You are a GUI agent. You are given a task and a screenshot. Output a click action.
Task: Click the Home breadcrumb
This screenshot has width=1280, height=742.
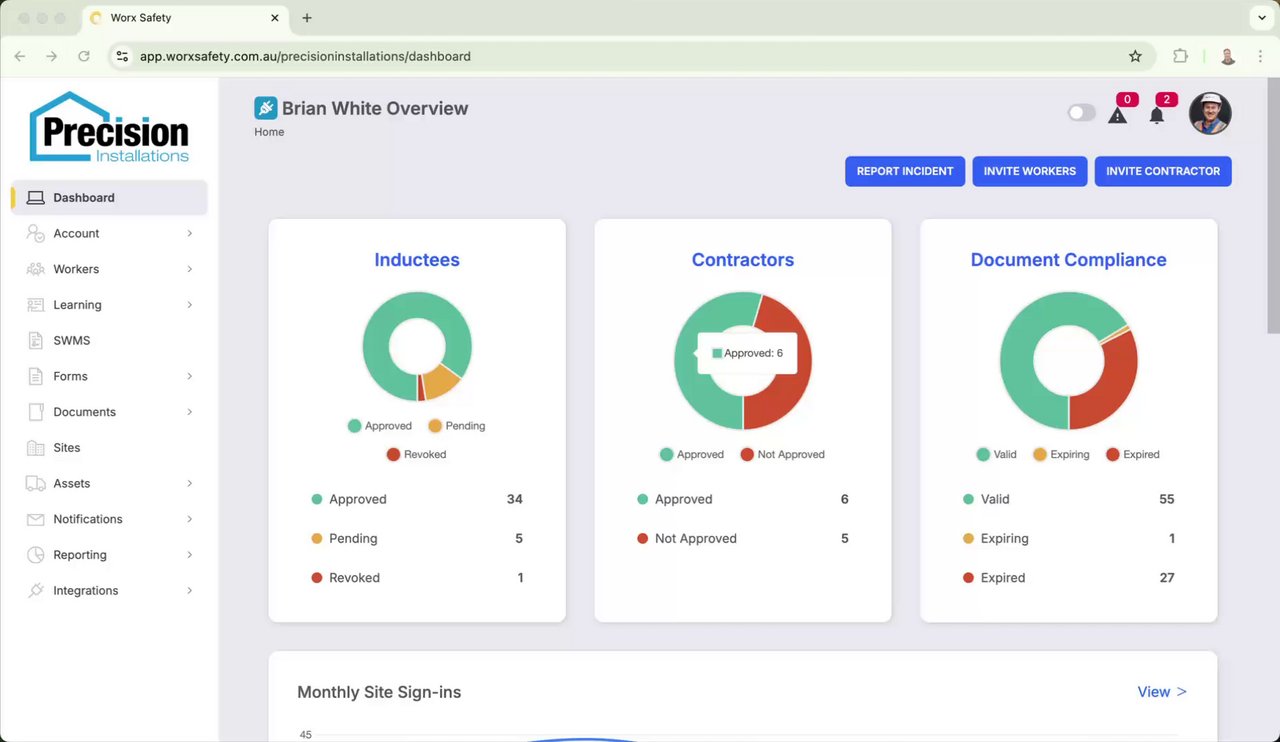click(x=269, y=132)
